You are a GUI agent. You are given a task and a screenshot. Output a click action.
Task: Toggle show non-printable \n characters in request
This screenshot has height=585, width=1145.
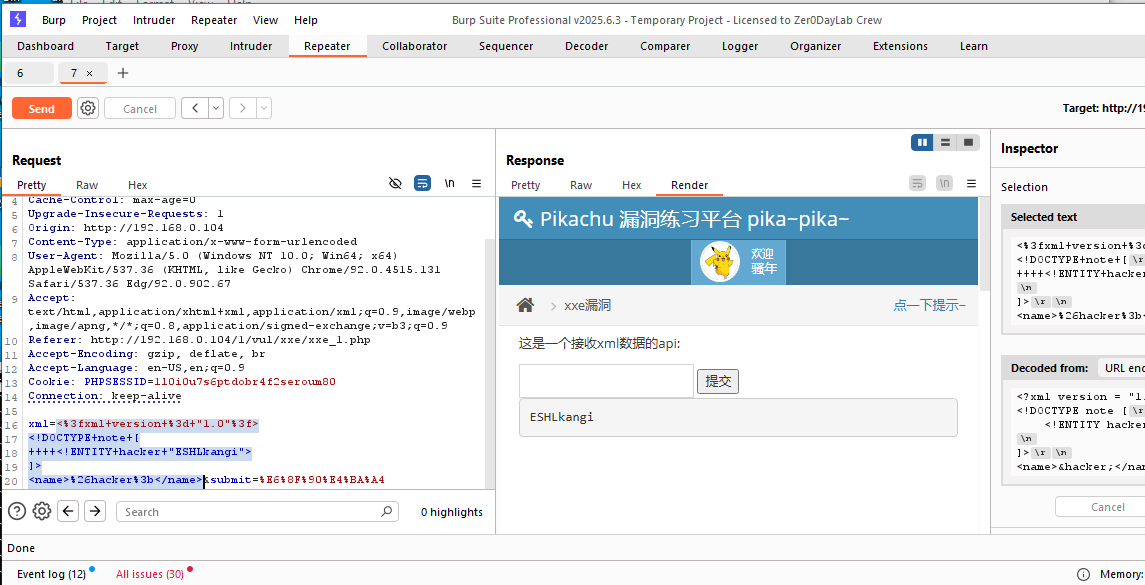(450, 183)
